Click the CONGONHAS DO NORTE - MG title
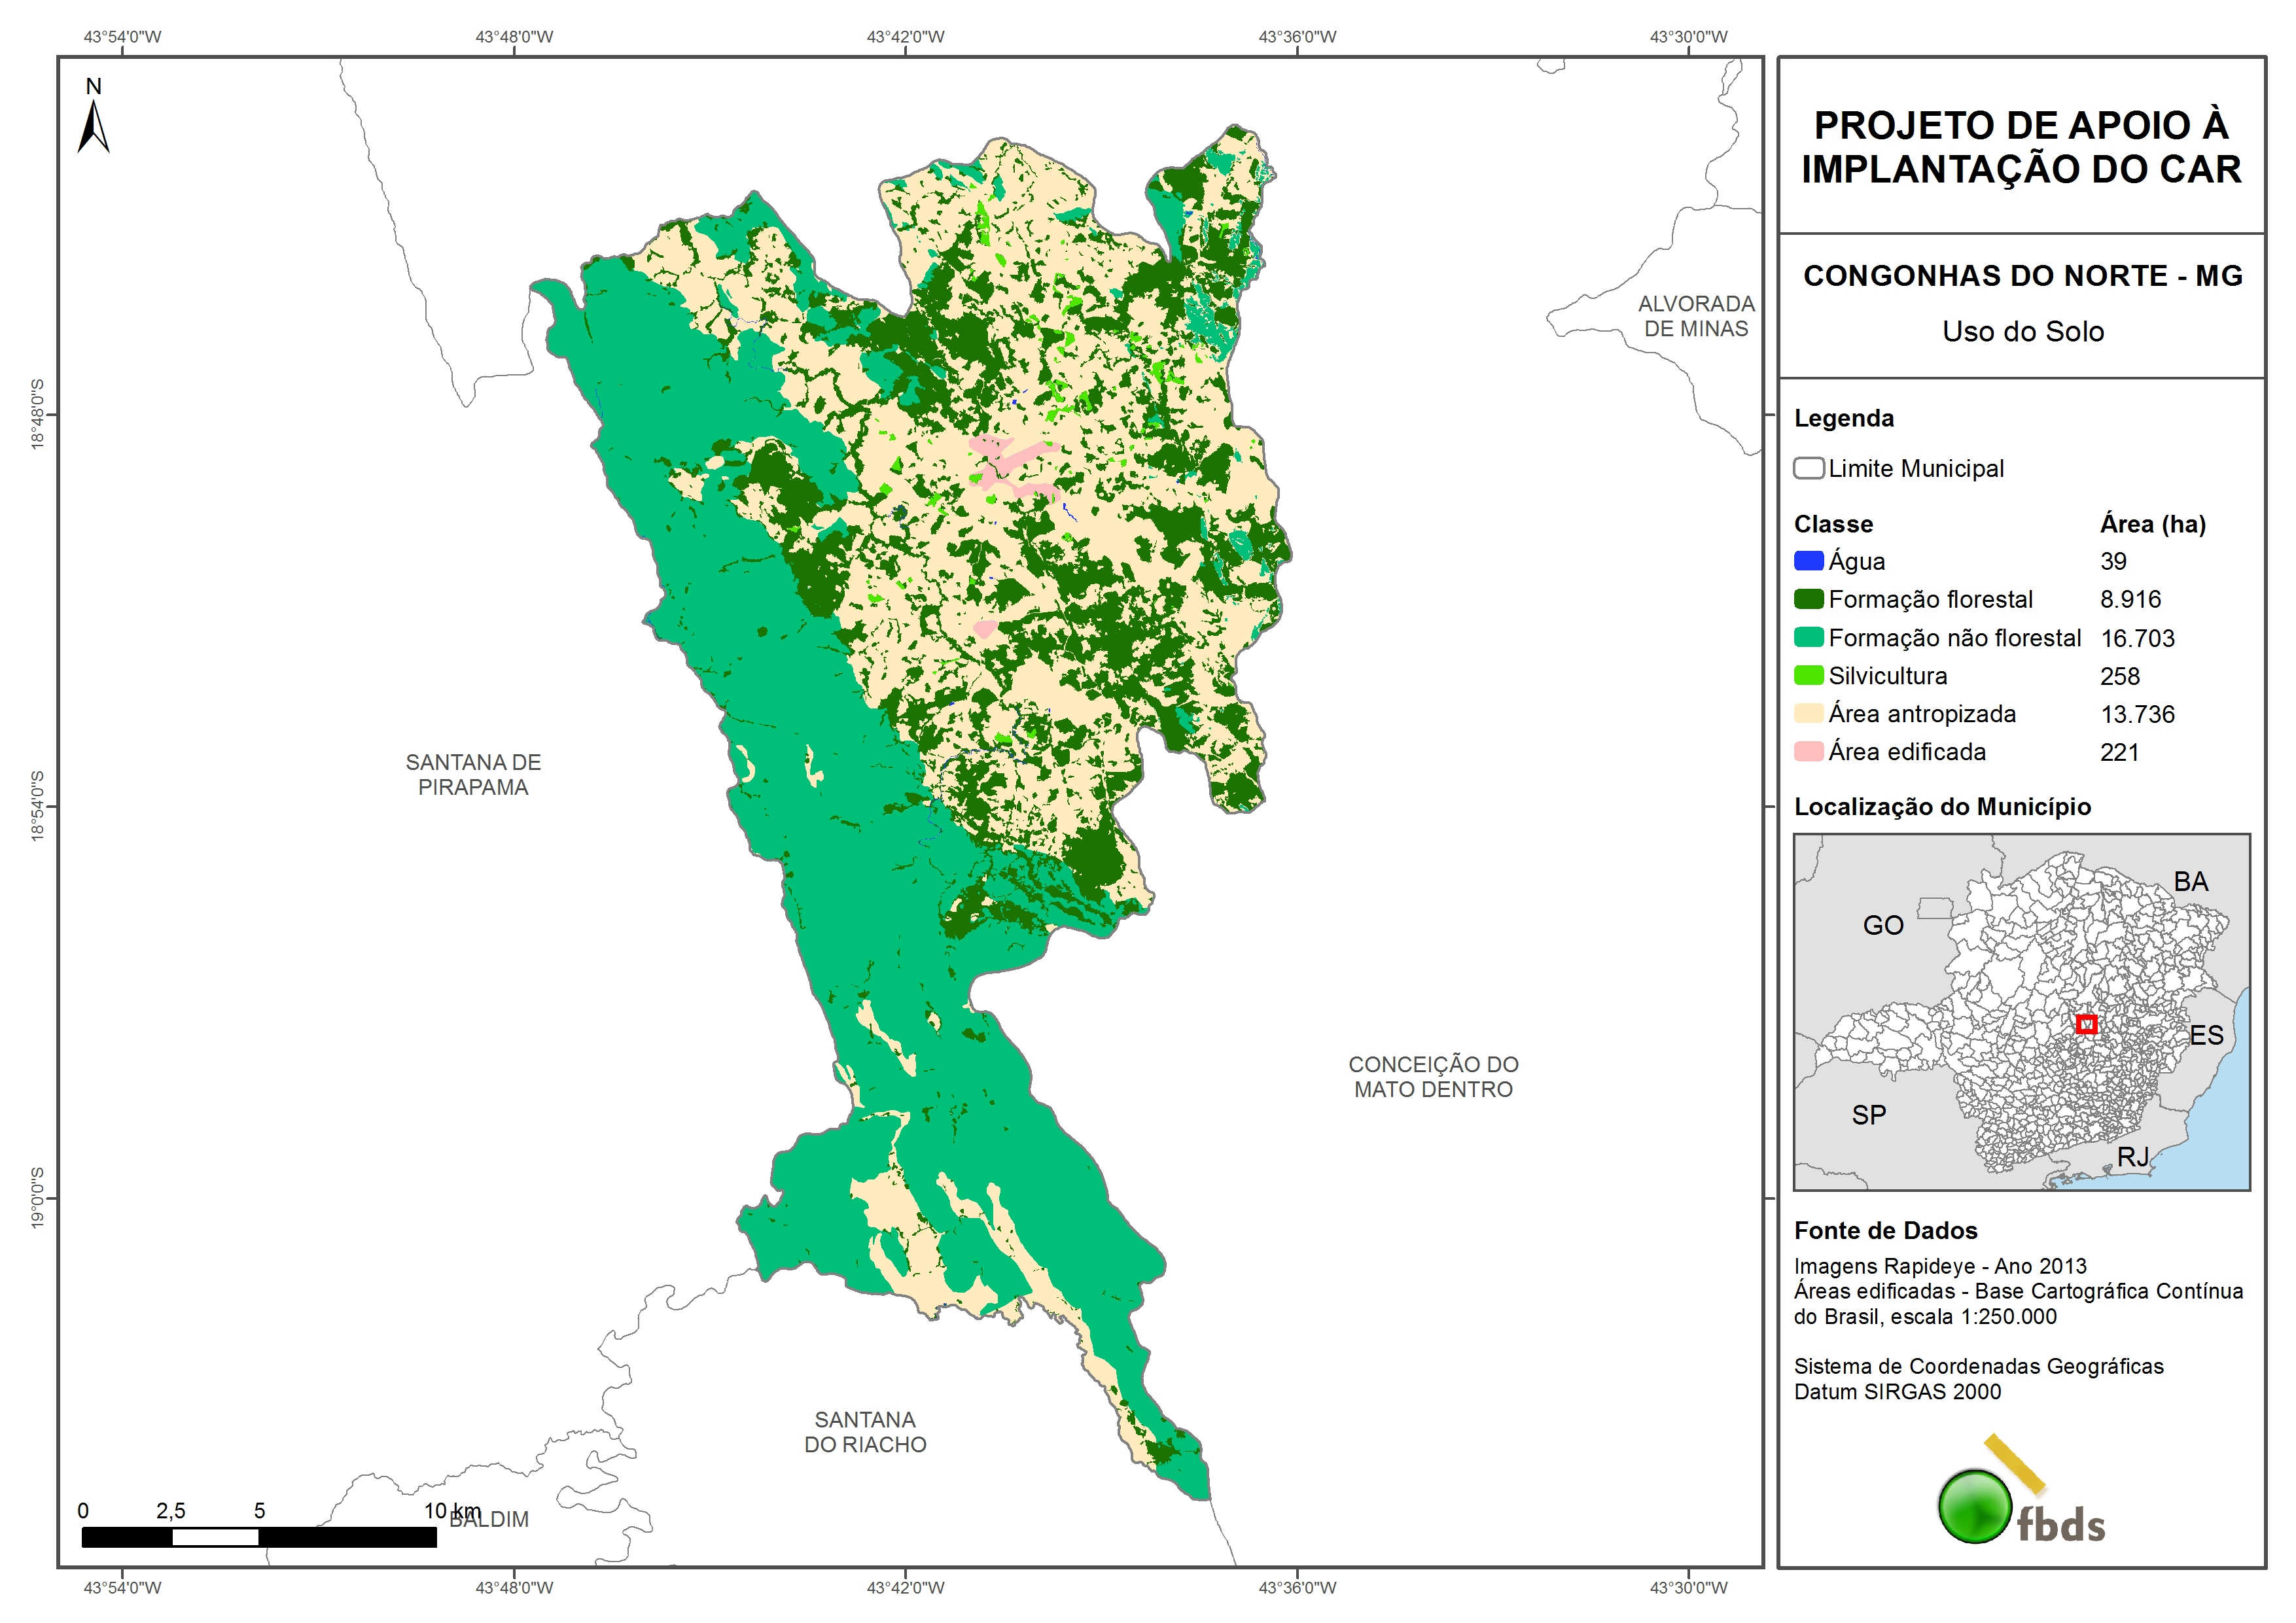2296x1623 pixels. pos(2022,276)
